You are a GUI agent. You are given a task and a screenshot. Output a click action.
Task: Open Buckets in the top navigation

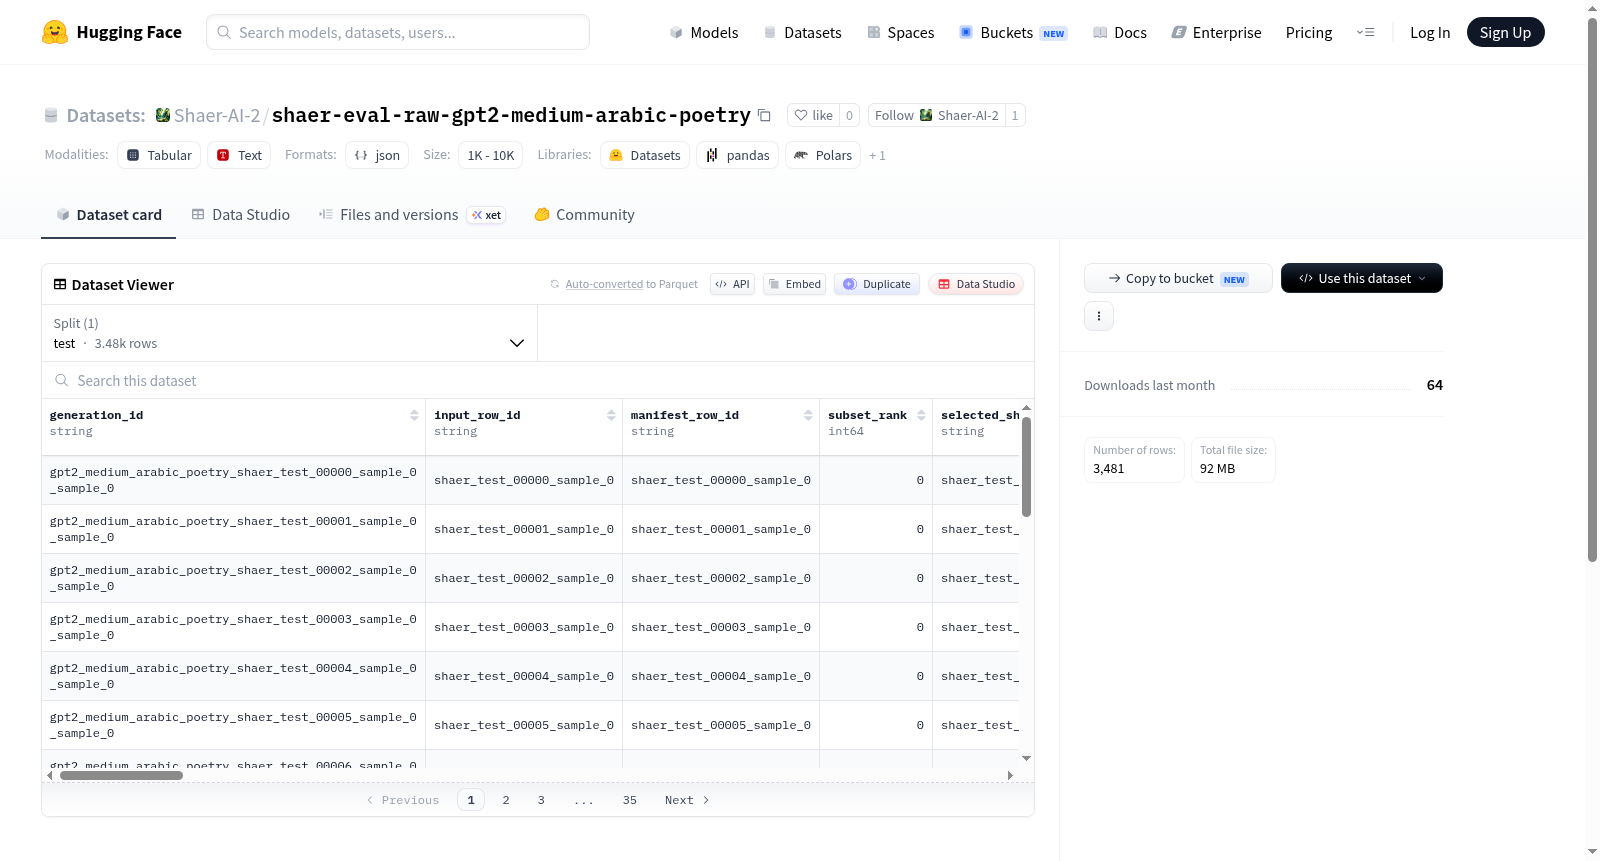coord(1012,32)
